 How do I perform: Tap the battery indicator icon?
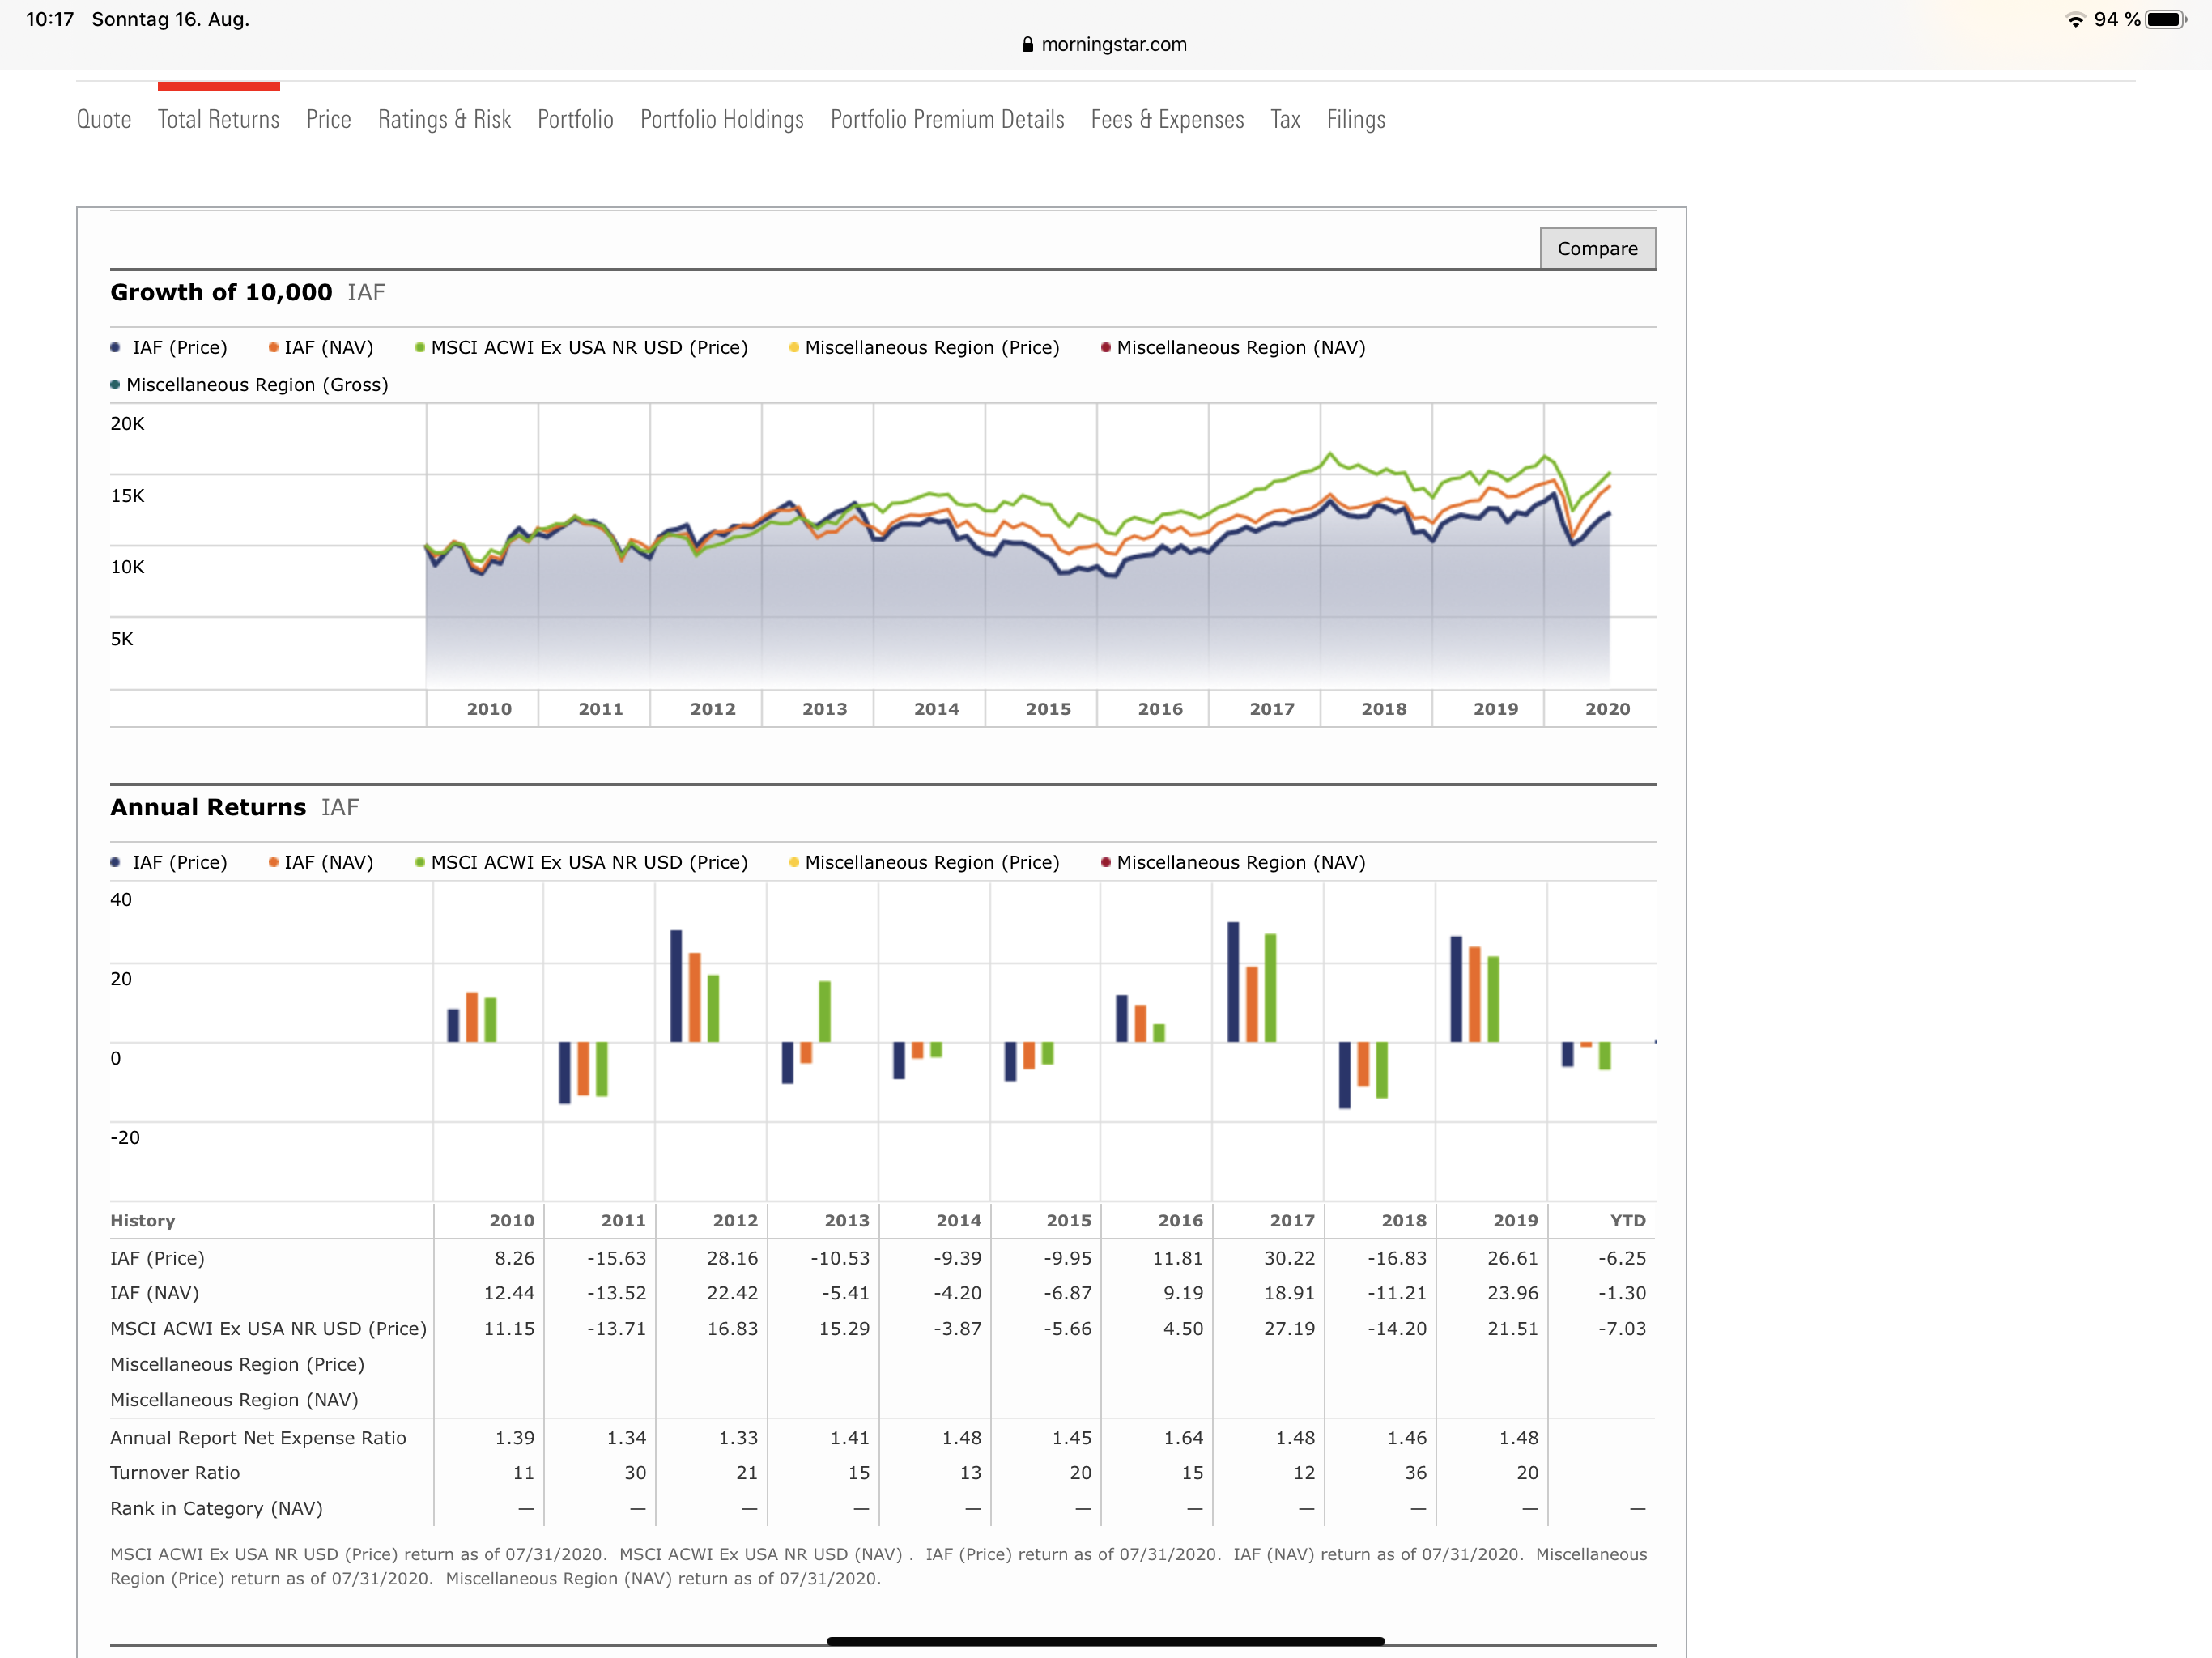pos(2165,20)
